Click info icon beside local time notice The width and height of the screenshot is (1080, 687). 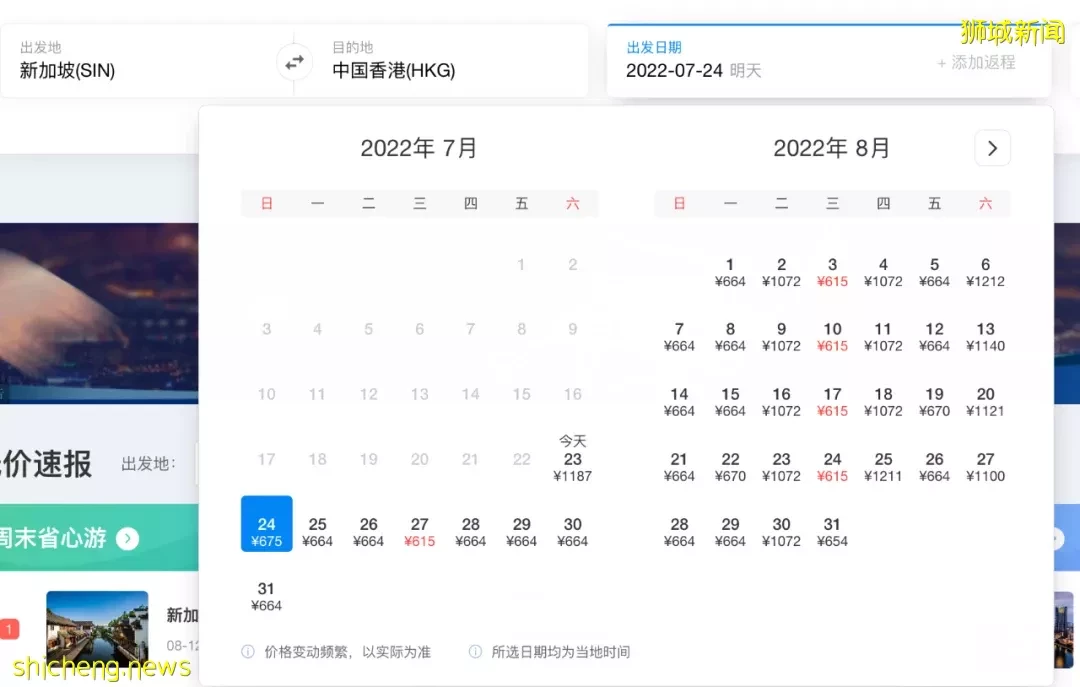point(475,652)
